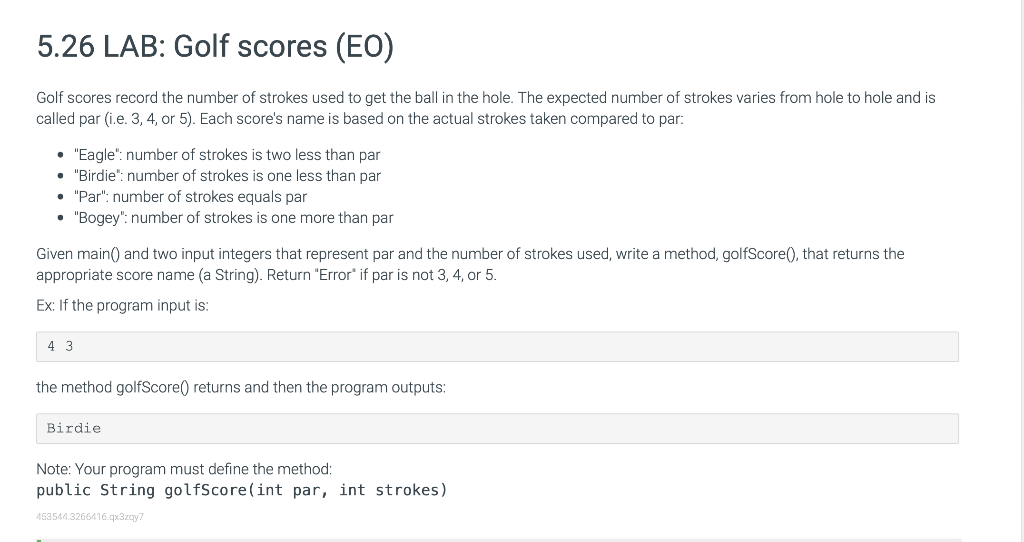Click the green bar at the page bottom left
Viewport: 1024px width, 542px height.
coord(39,540)
